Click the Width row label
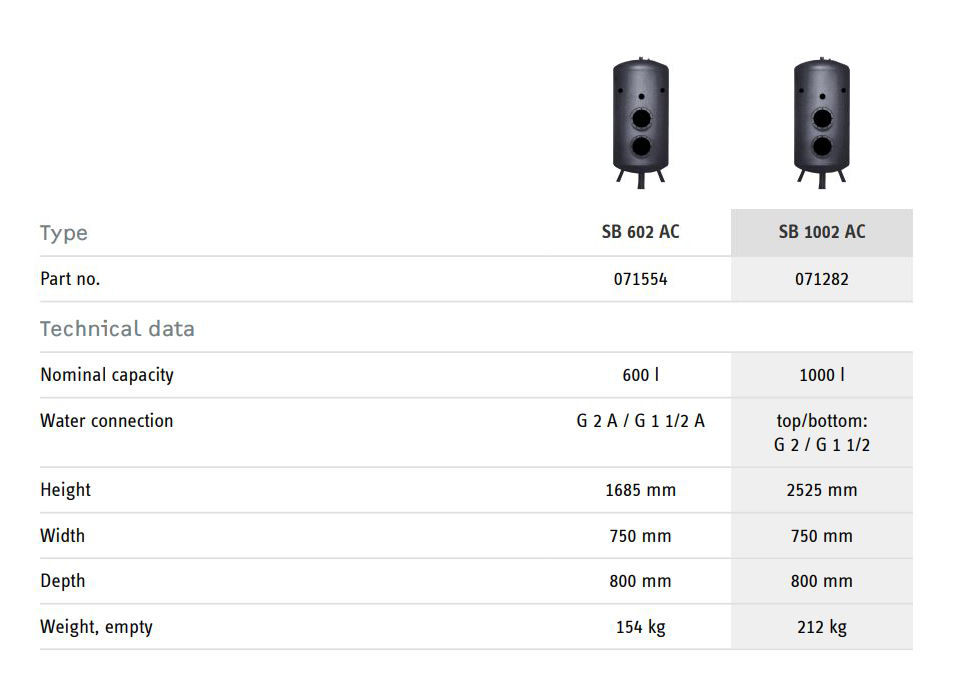Image resolution: width=957 pixels, height=691 pixels. (62, 535)
